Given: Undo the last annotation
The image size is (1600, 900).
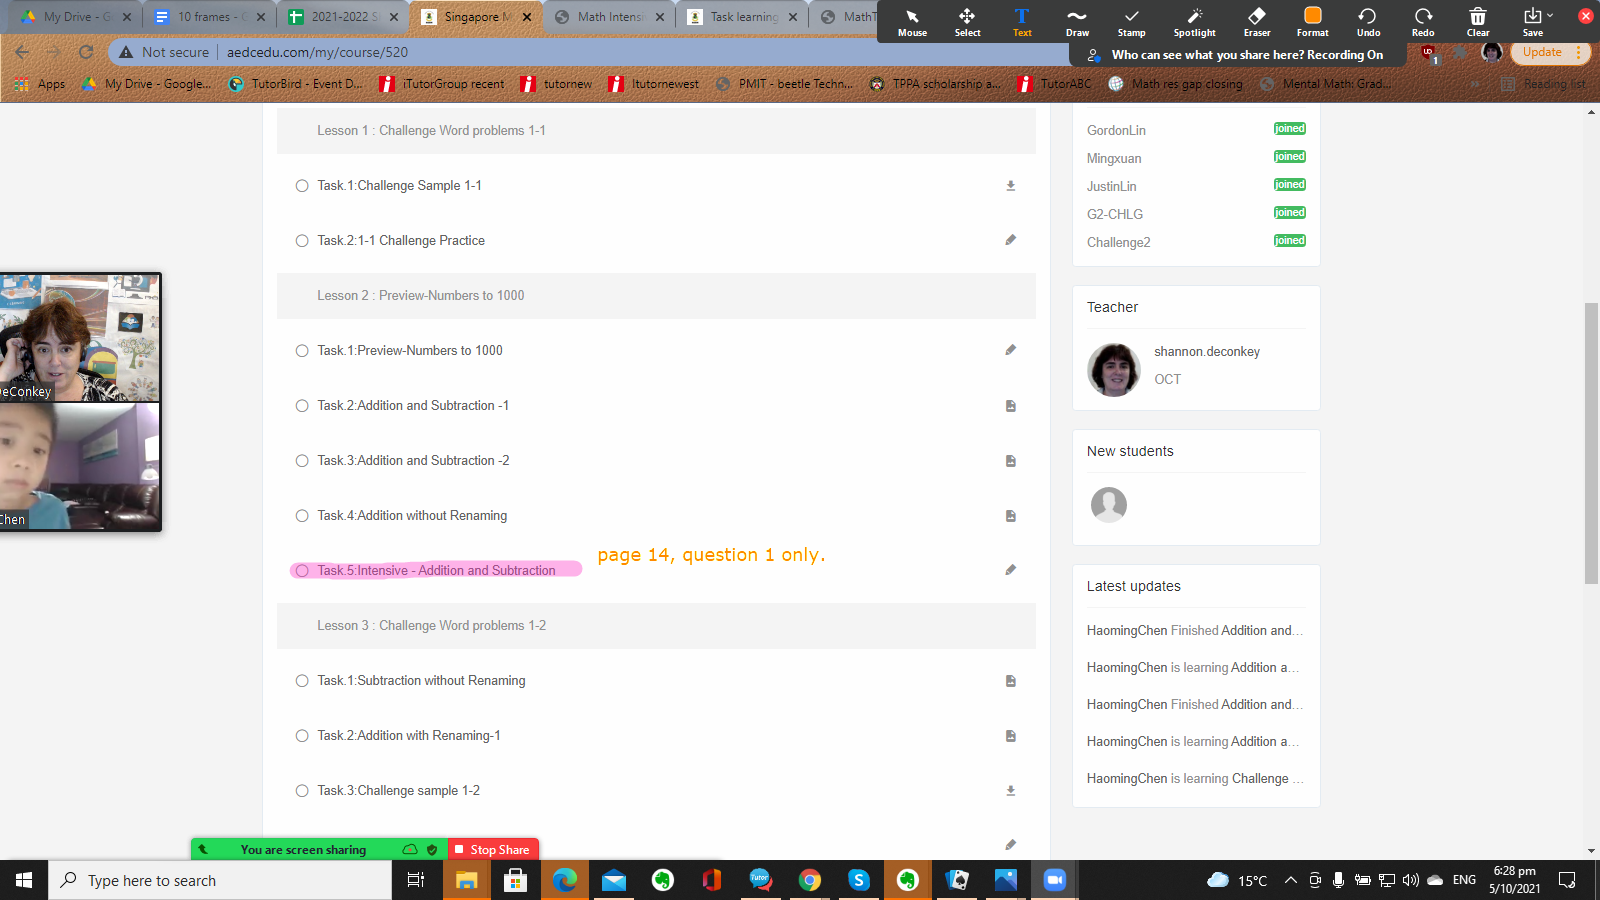Looking at the screenshot, I should coord(1368,22).
